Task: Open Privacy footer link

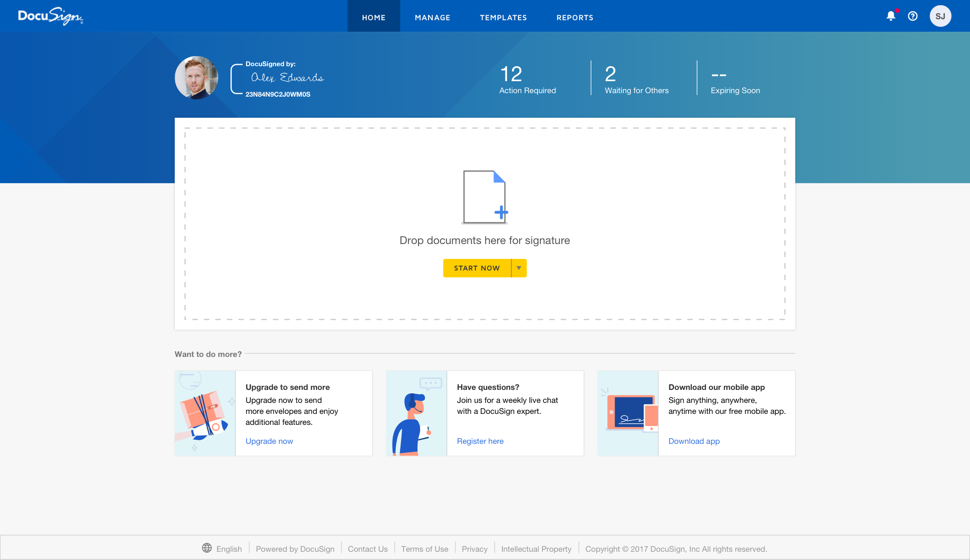Action: tap(474, 549)
